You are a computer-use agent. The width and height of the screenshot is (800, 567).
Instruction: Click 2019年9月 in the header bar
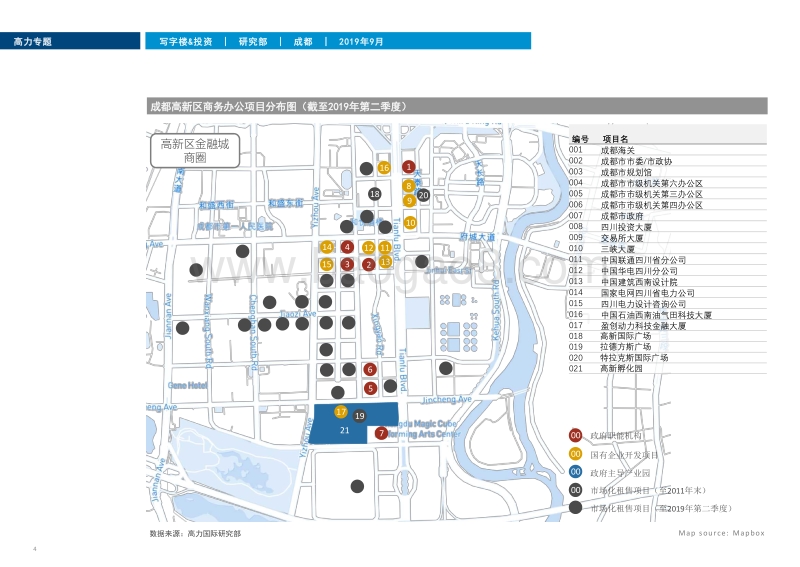tap(361, 41)
